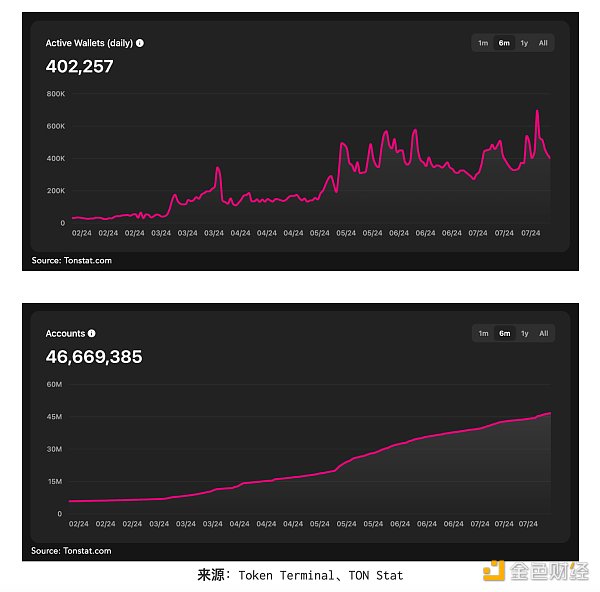Viewport: 600px width, 592px height.
Task: Click the Token Terminal, TON Stat source caption
Action: pos(300,575)
